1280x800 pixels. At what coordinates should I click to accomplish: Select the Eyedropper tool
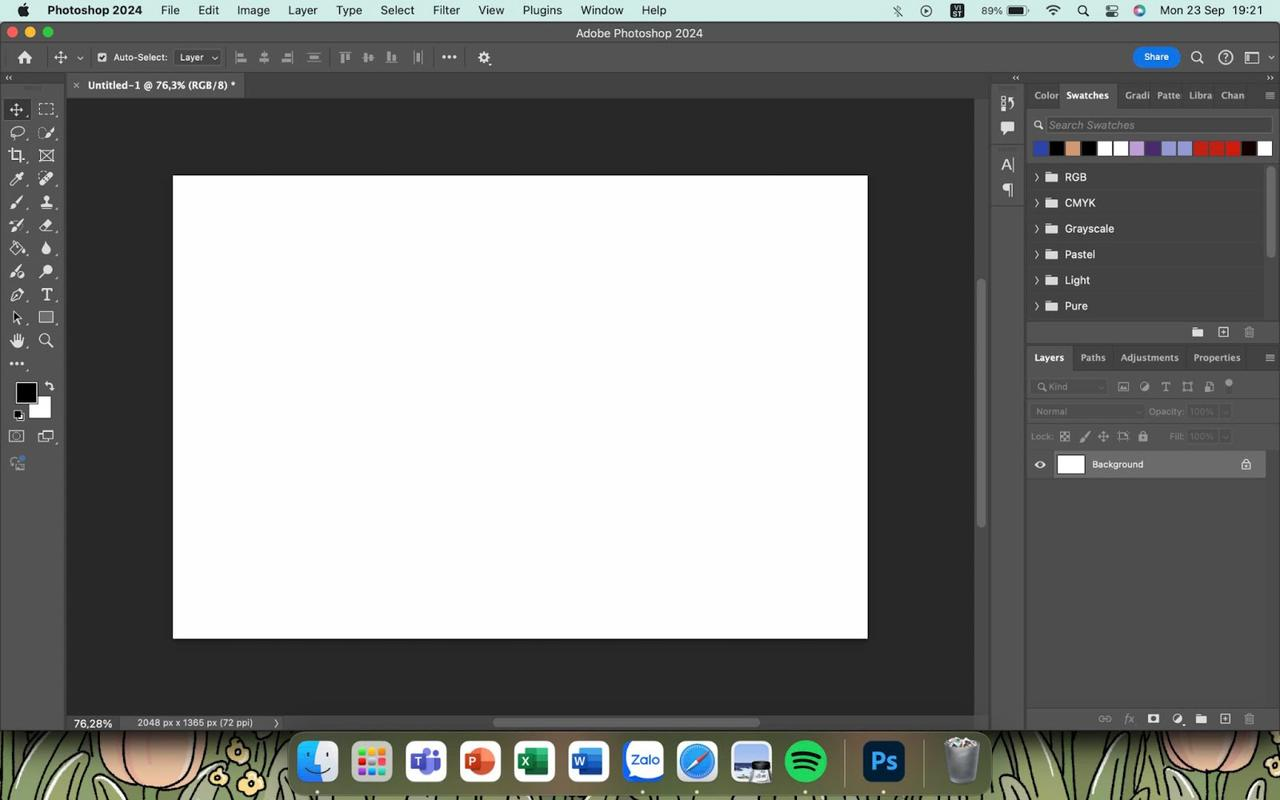[17, 179]
